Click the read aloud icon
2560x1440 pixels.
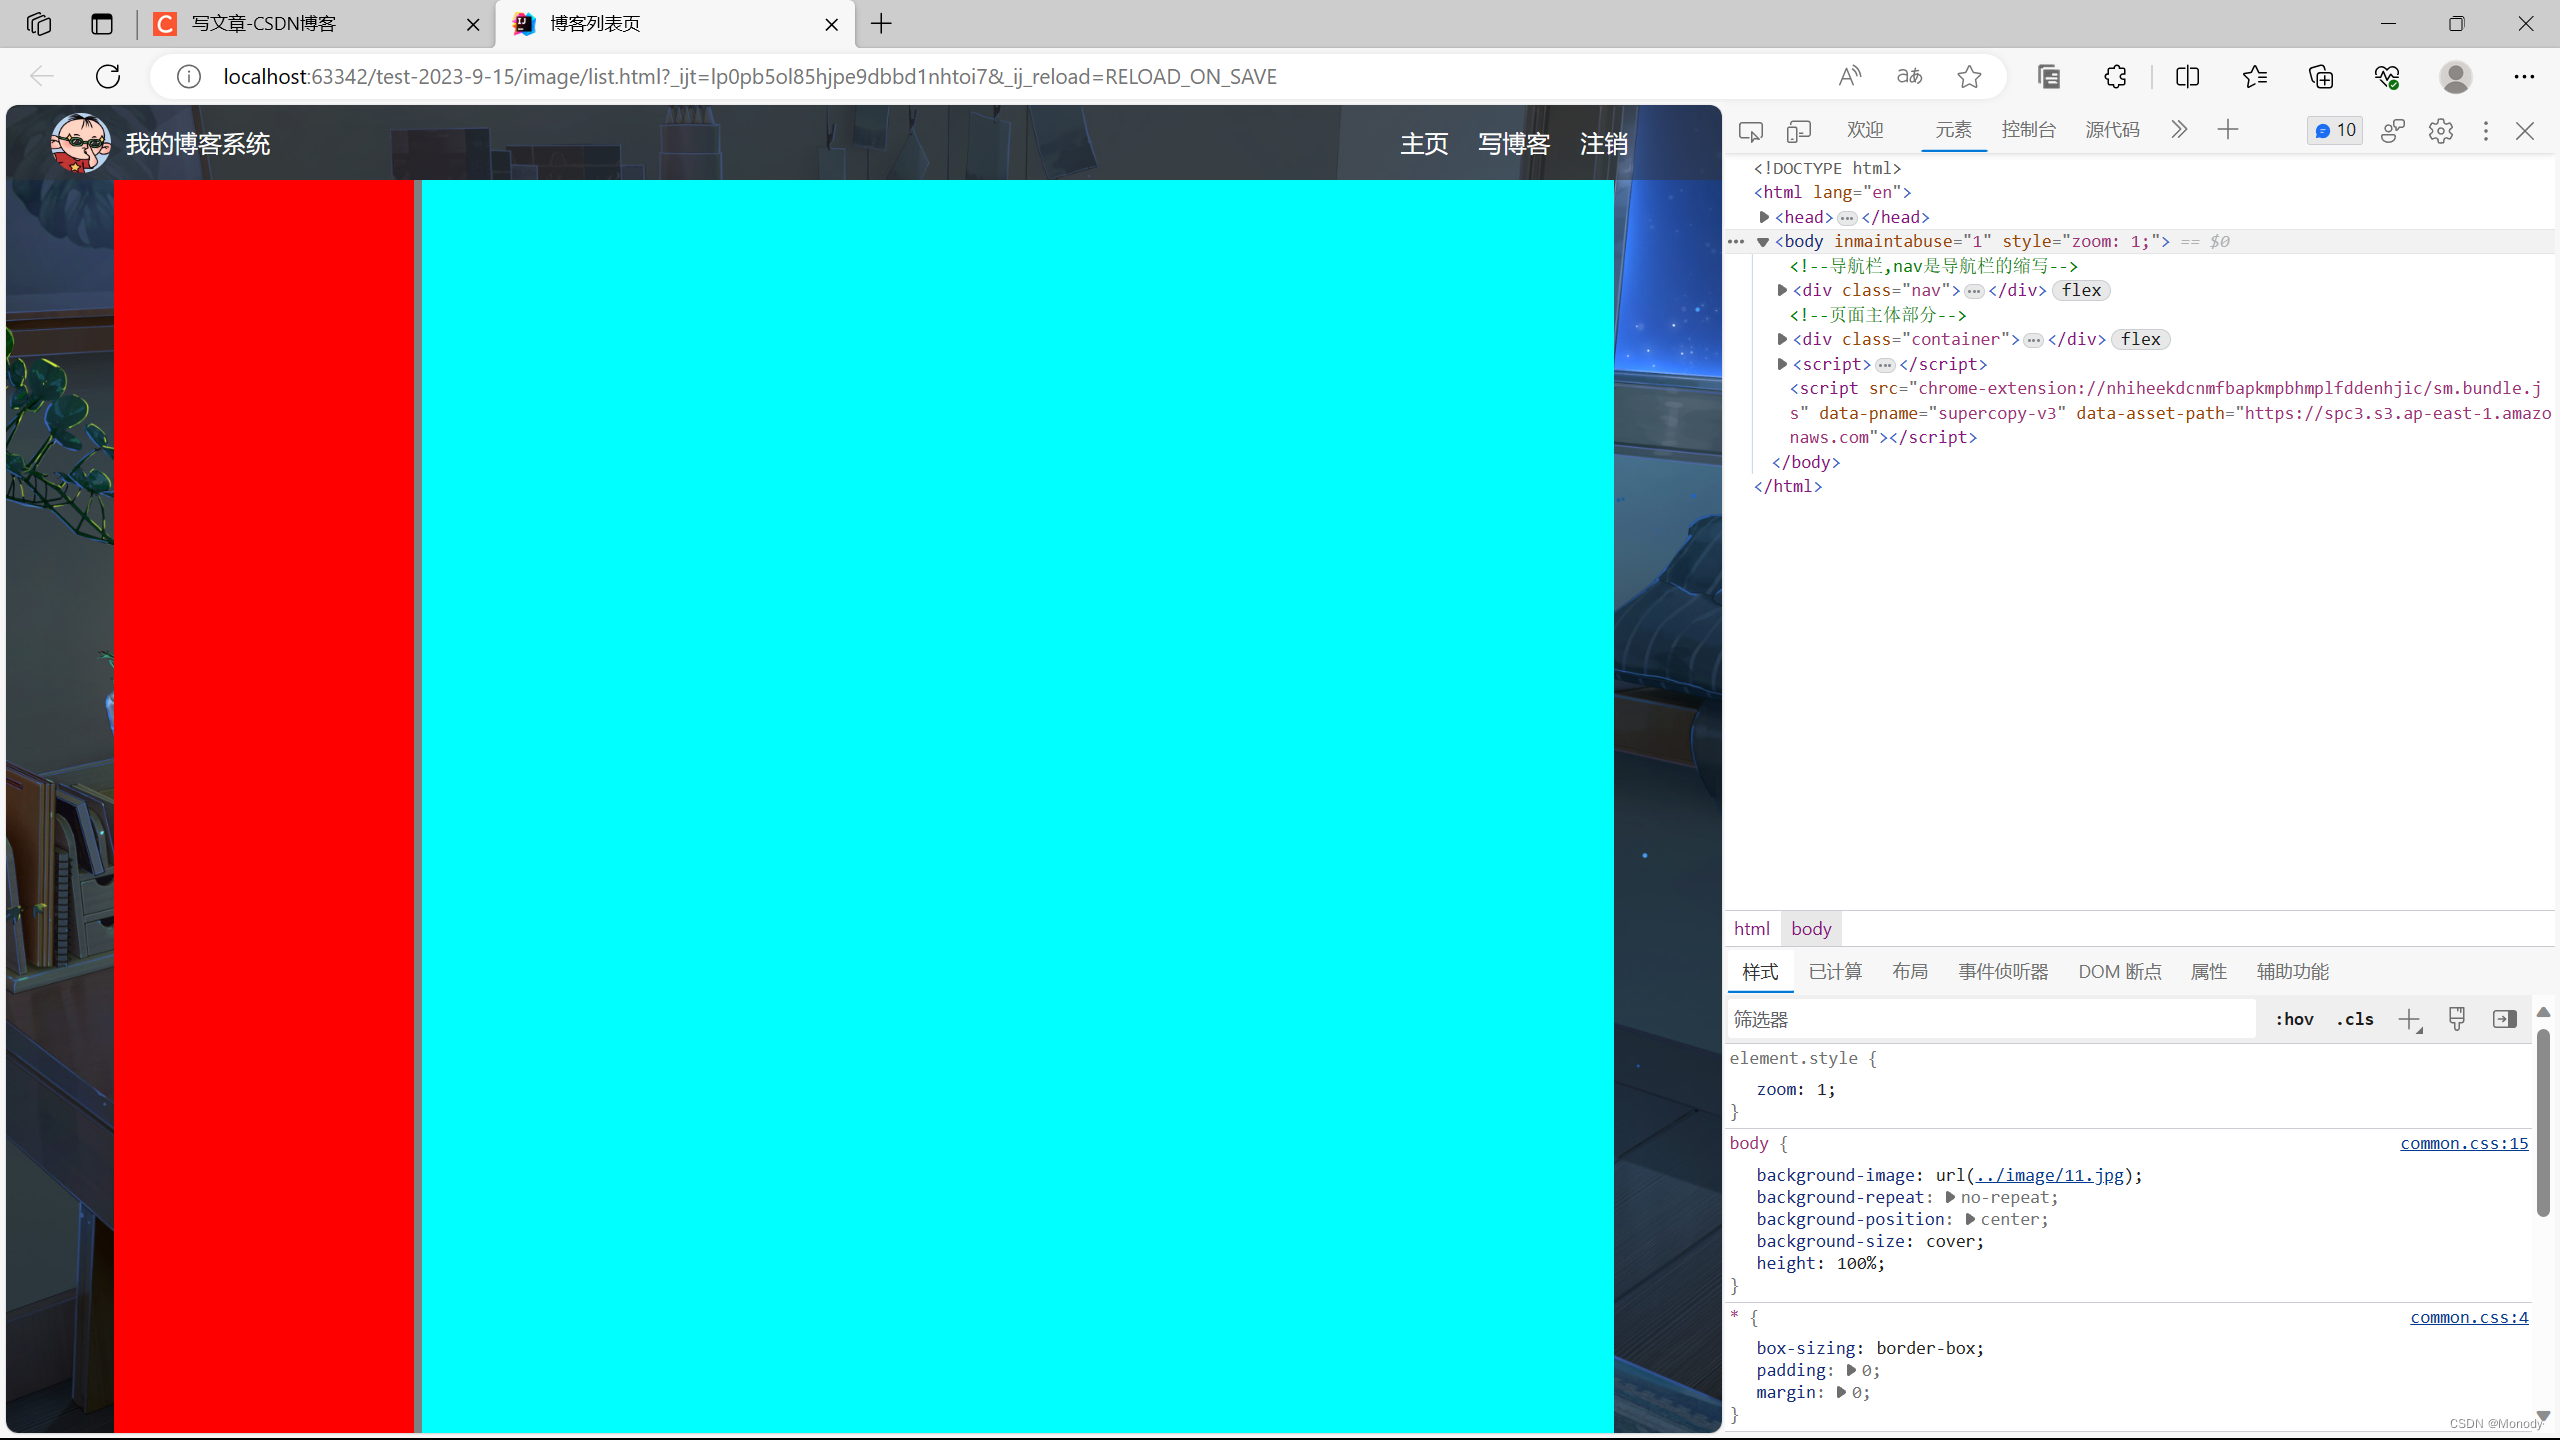pos(1850,76)
